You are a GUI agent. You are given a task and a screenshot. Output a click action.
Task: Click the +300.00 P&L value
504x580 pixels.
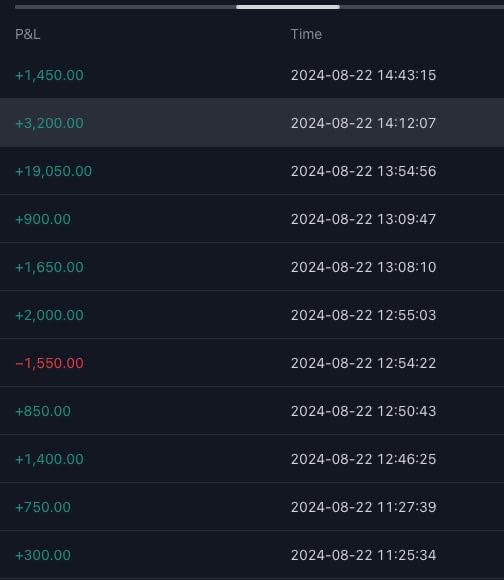(43, 555)
